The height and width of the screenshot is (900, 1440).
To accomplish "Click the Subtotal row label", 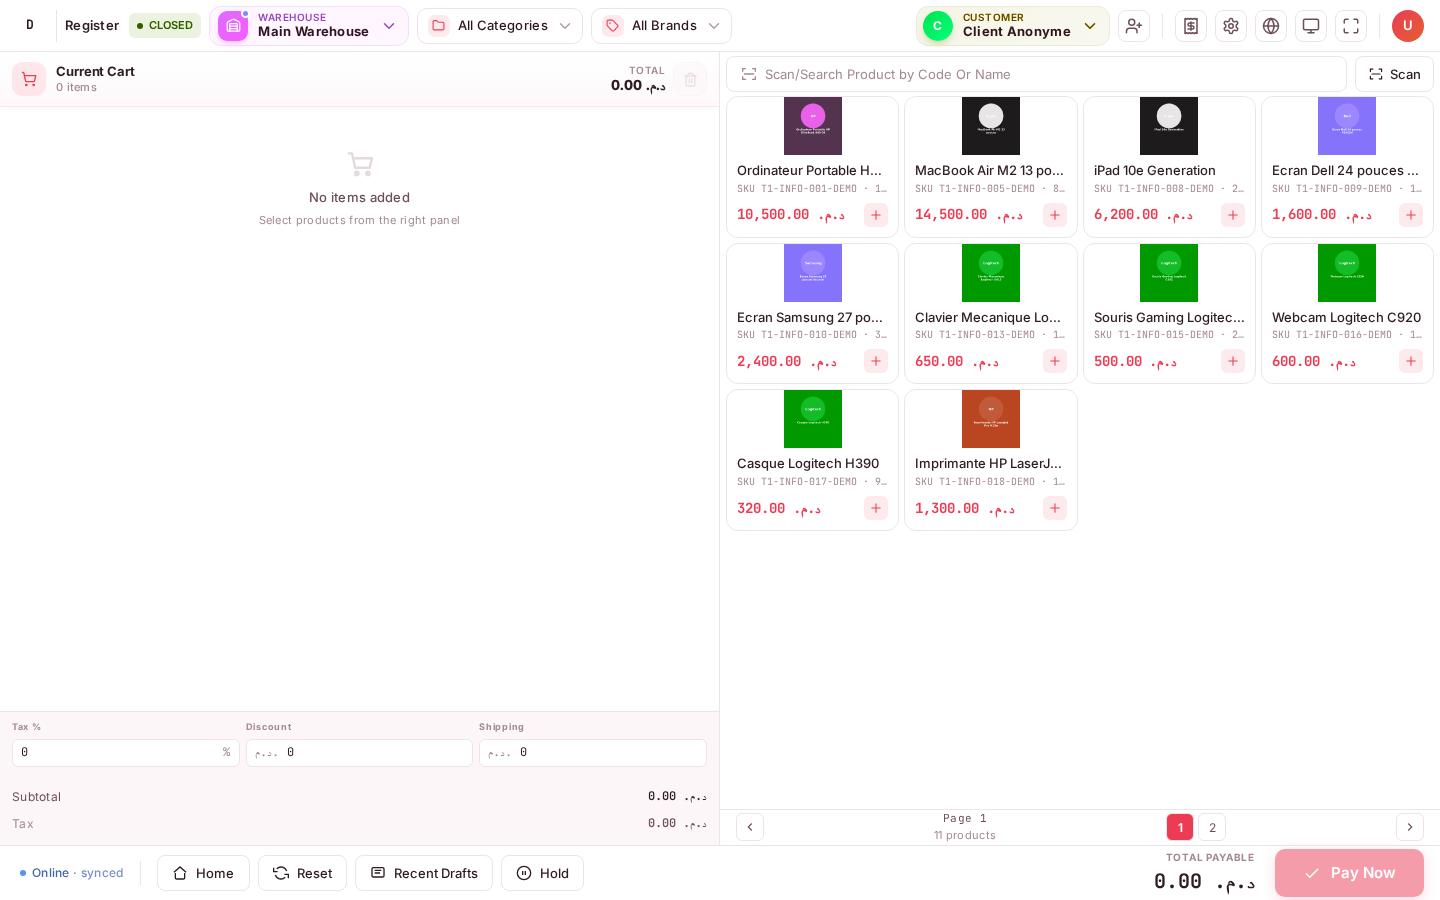I will (x=36, y=797).
